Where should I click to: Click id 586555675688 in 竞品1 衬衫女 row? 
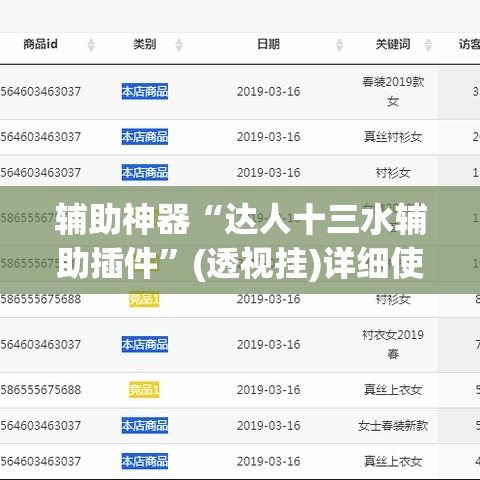pos(40,299)
